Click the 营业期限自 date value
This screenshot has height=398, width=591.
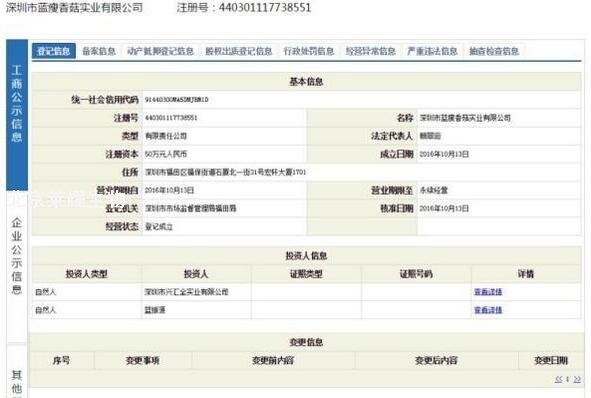pos(169,190)
